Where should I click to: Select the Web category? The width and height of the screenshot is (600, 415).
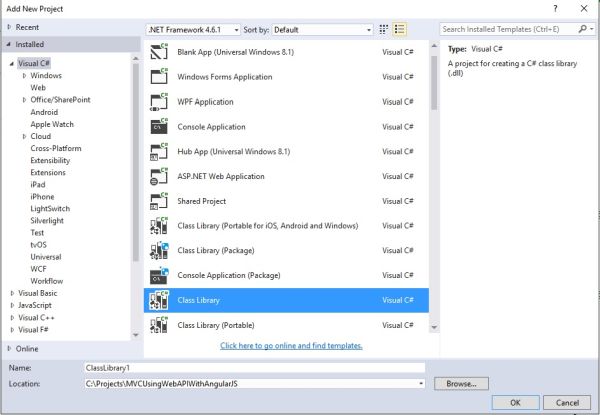tap(38, 88)
